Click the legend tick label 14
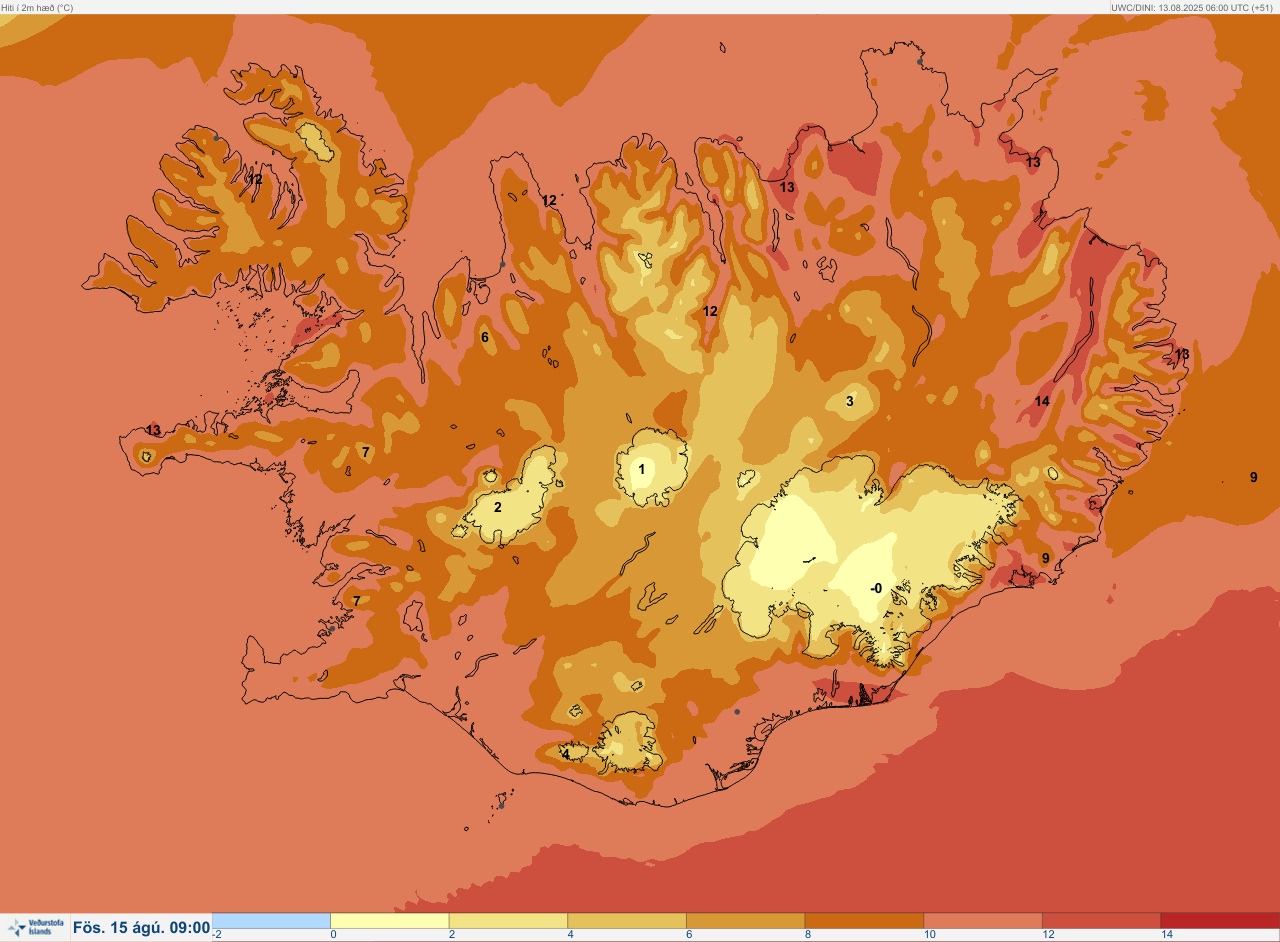 [1166, 935]
